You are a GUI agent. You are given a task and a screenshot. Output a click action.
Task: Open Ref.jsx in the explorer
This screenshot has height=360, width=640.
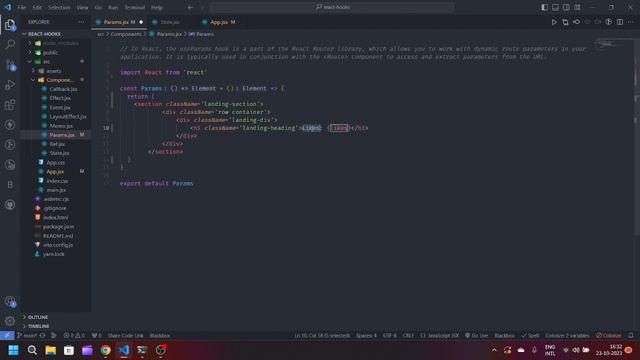coord(57,144)
